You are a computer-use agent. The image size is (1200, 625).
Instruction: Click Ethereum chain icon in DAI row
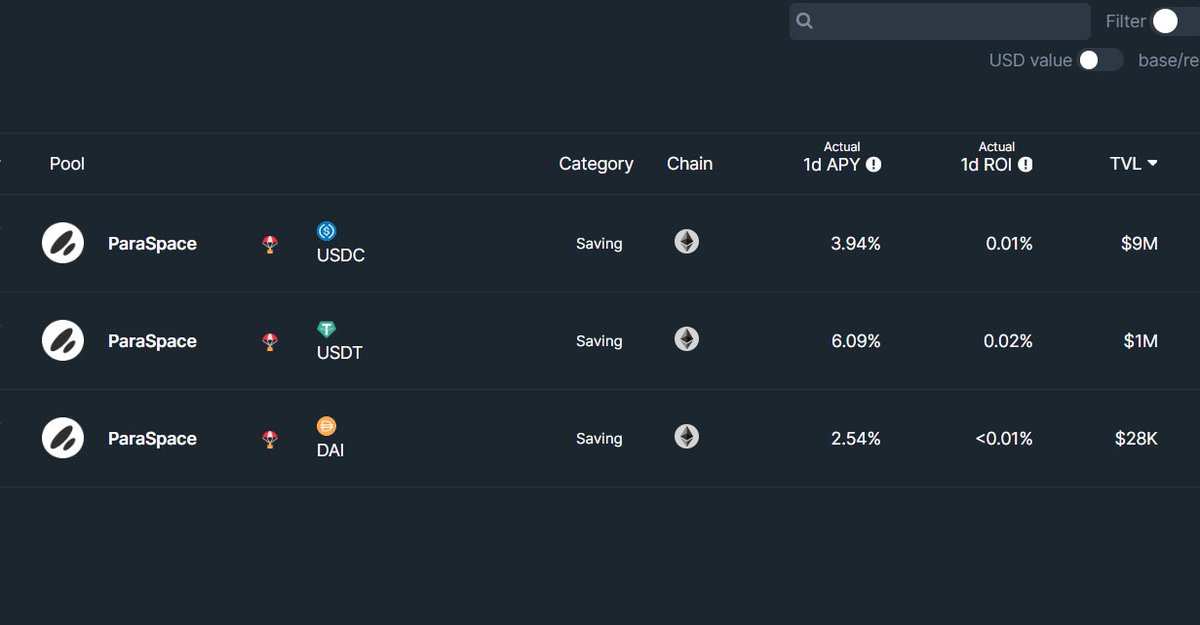pos(686,436)
